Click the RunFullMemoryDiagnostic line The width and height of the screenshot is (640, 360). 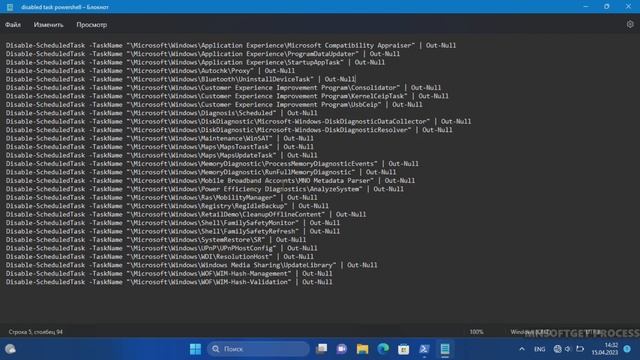click(x=201, y=172)
